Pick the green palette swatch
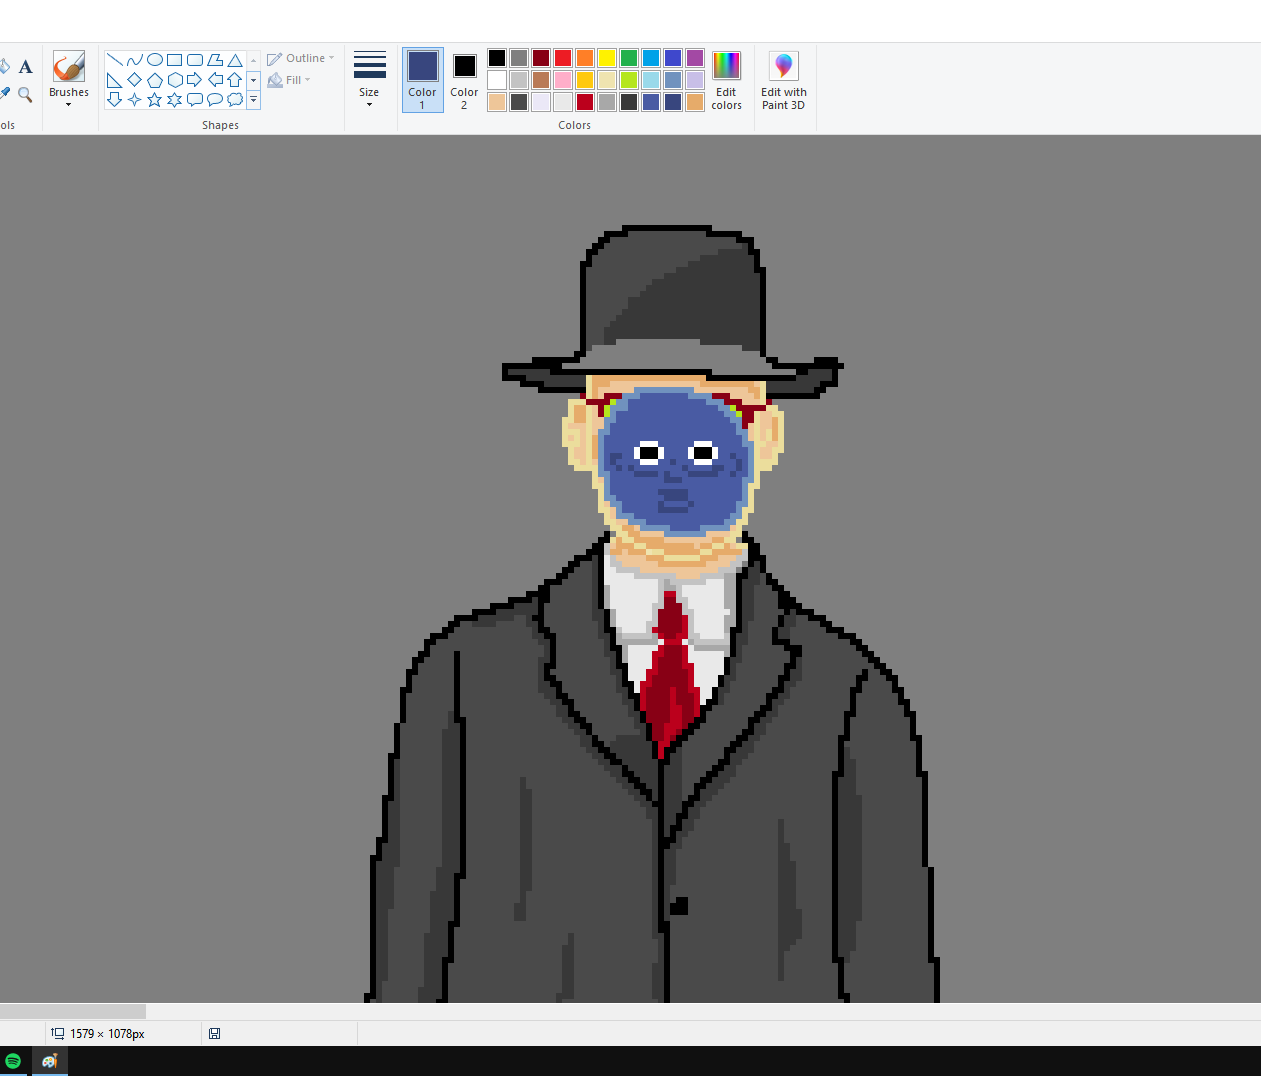 [x=629, y=58]
